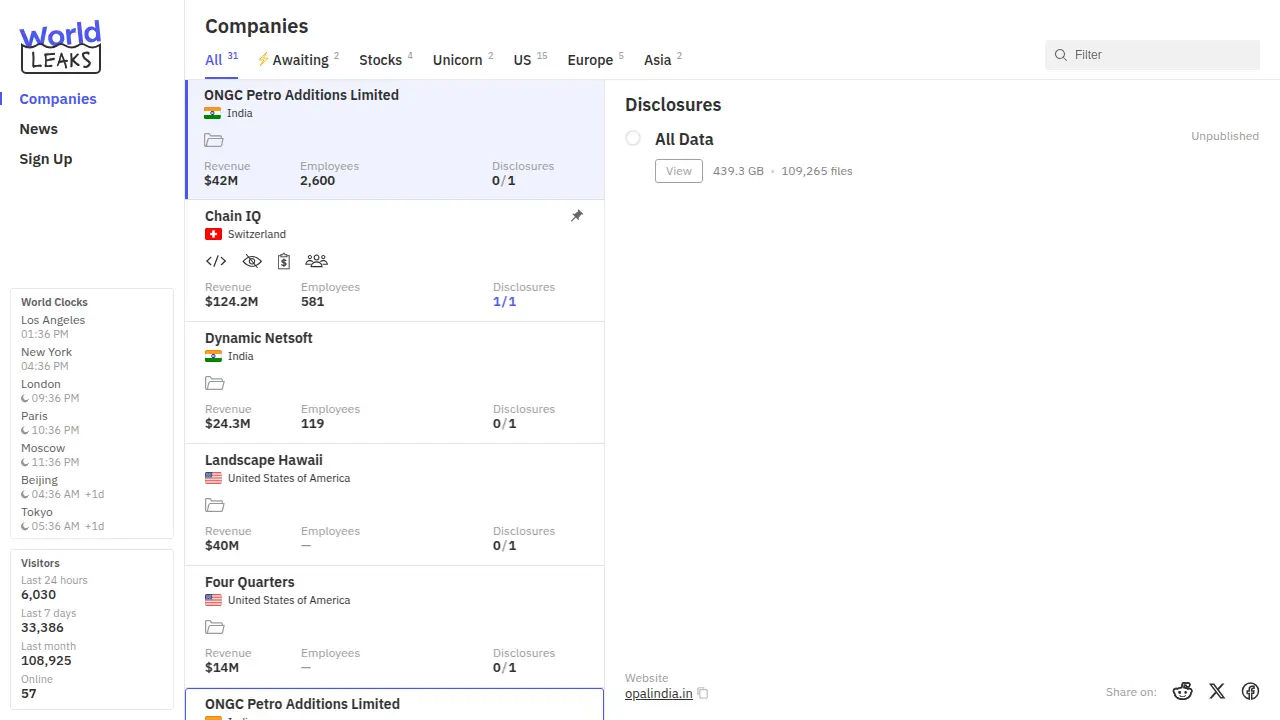The image size is (1280, 720).
Task: Click the source code icon under Chain IQ
Action: point(216,261)
